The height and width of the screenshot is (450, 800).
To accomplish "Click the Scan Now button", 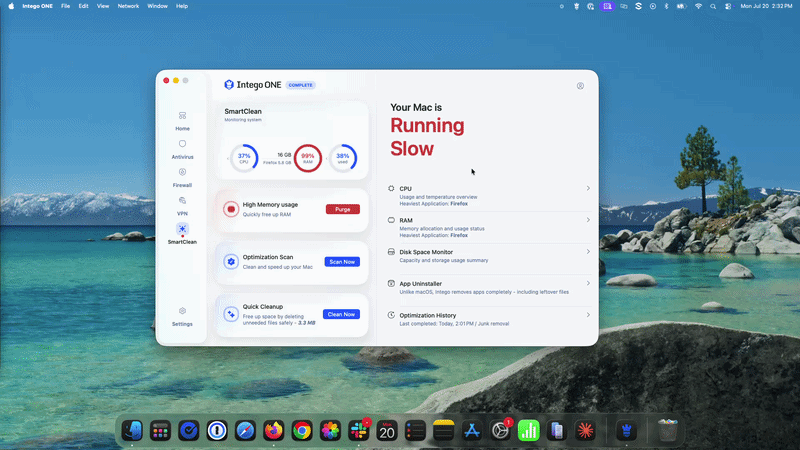I will point(342,262).
